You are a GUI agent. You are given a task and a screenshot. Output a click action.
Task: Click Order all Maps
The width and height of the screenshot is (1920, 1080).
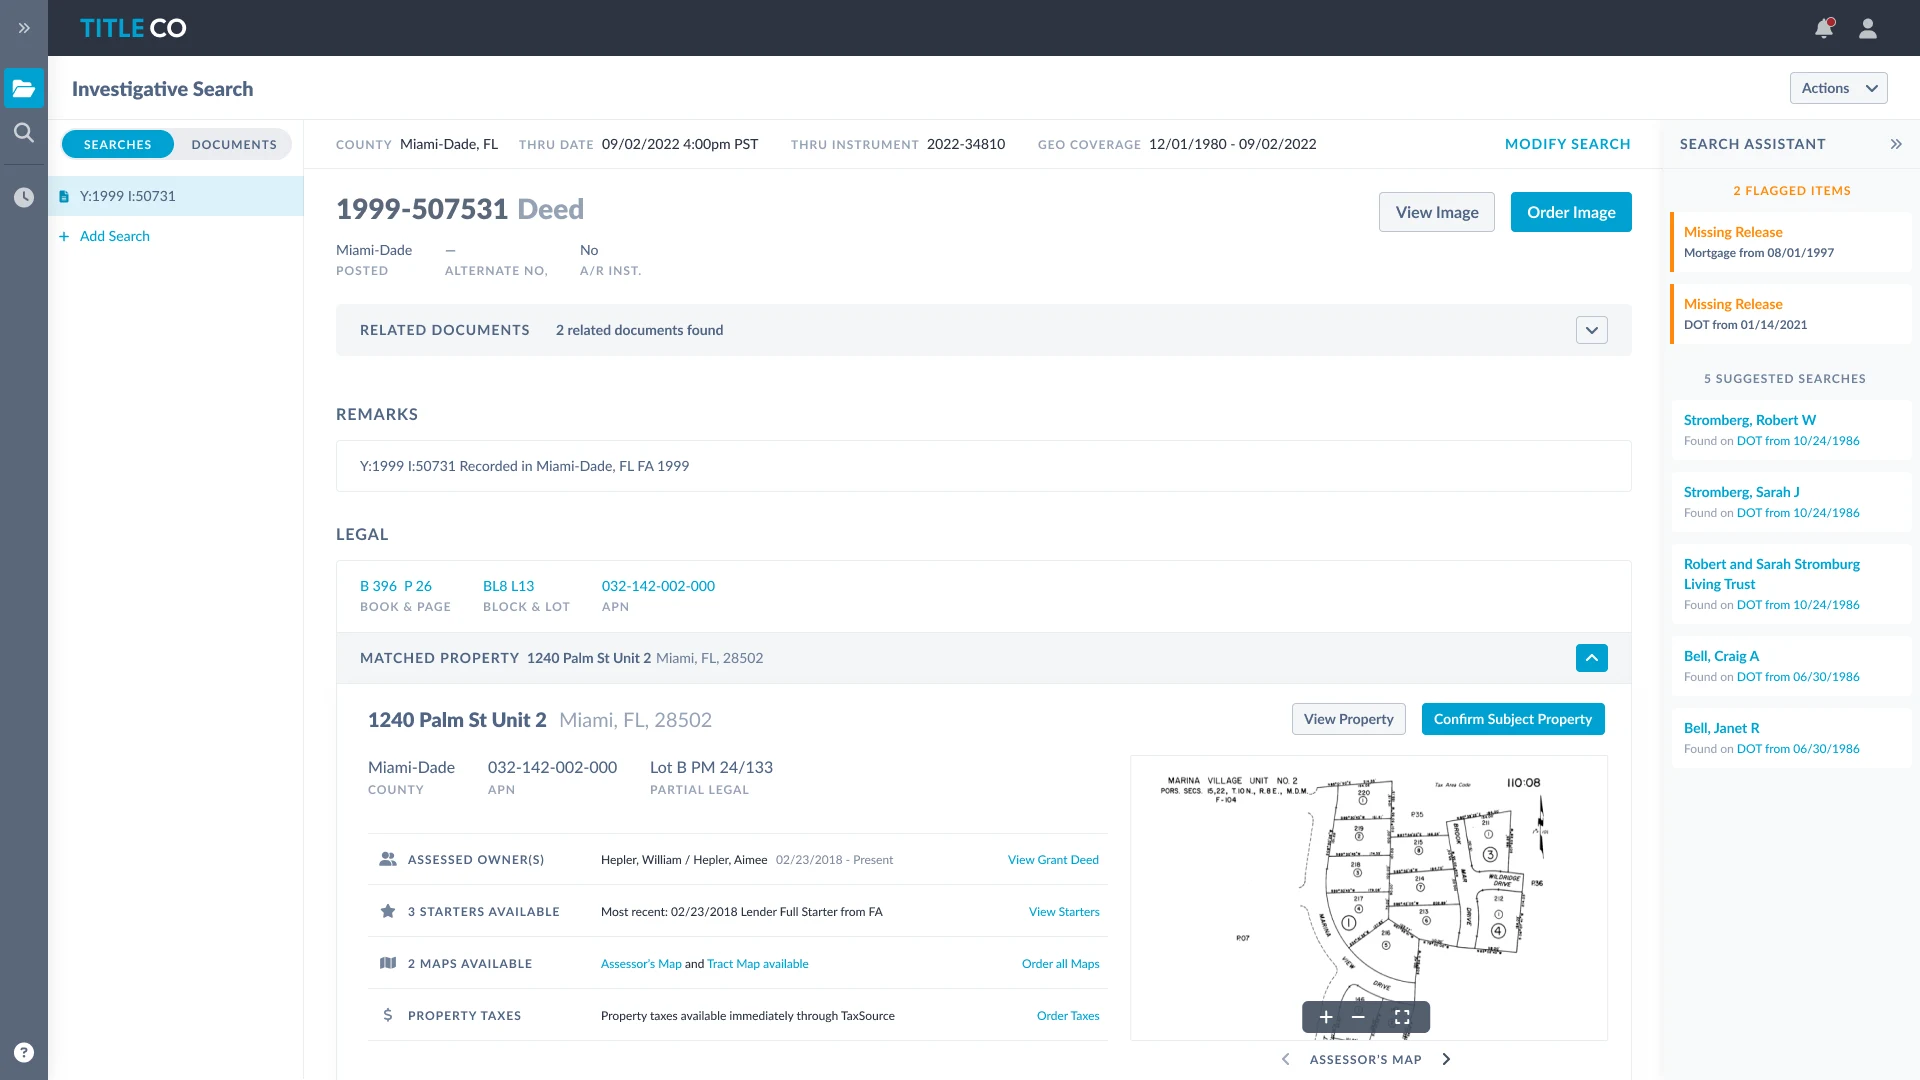pos(1060,964)
